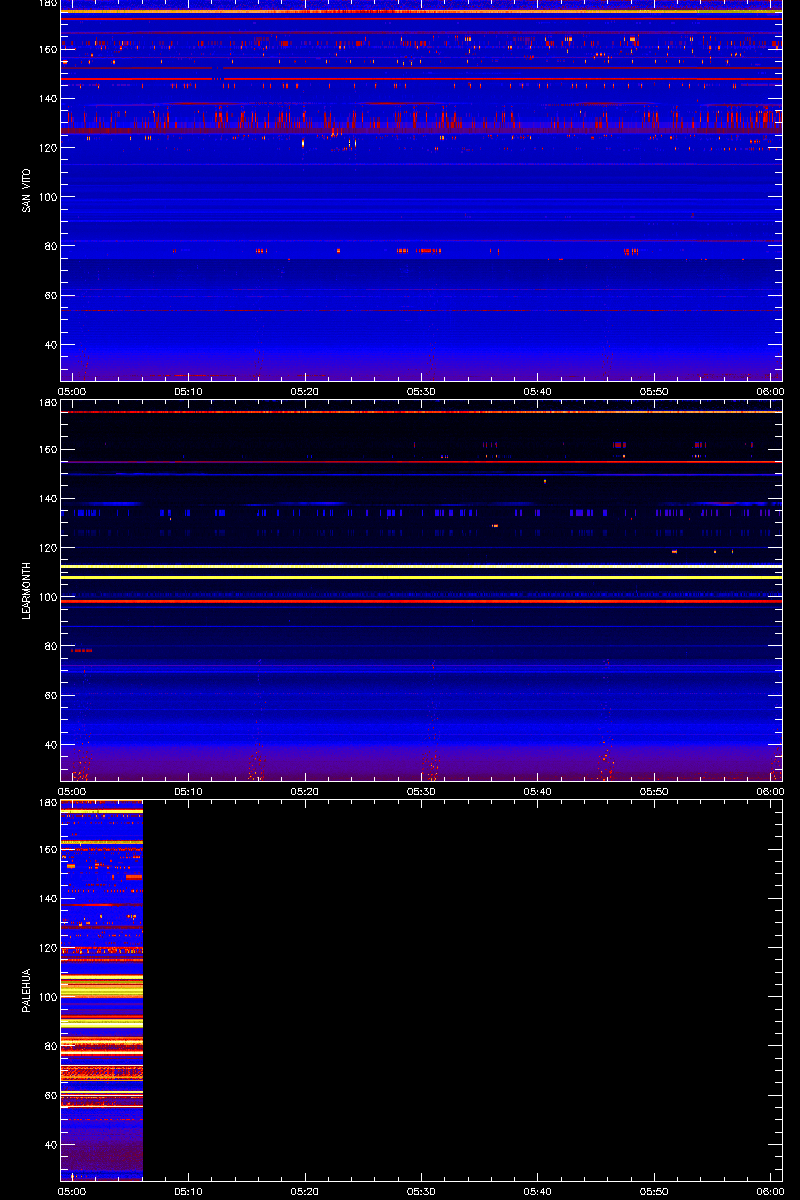Select the San Vito spectrogram plot
The width and height of the screenshot is (800, 1200).
pyautogui.click(x=421, y=191)
